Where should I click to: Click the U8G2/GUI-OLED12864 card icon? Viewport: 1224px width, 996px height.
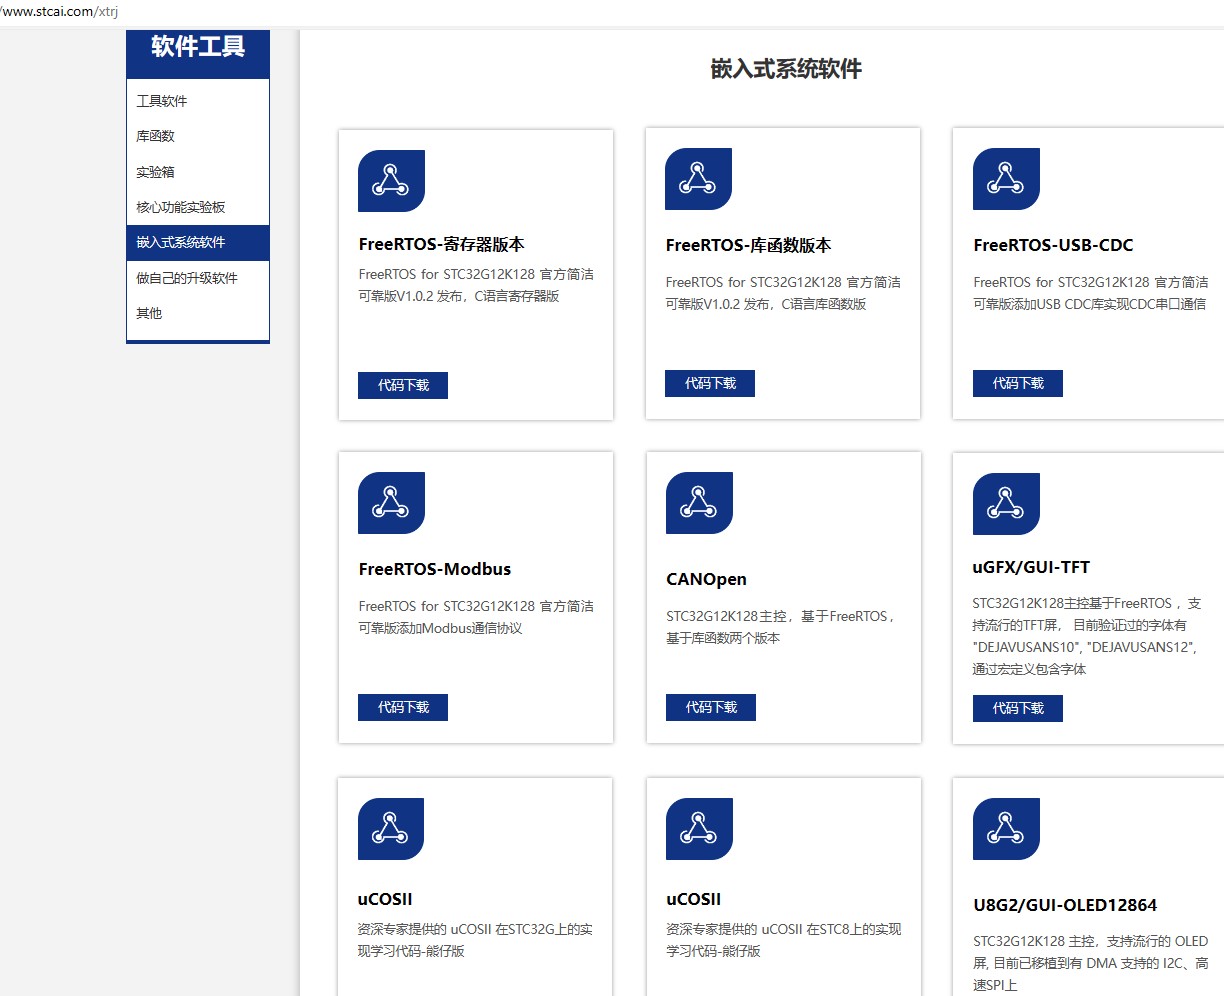pos(1006,829)
